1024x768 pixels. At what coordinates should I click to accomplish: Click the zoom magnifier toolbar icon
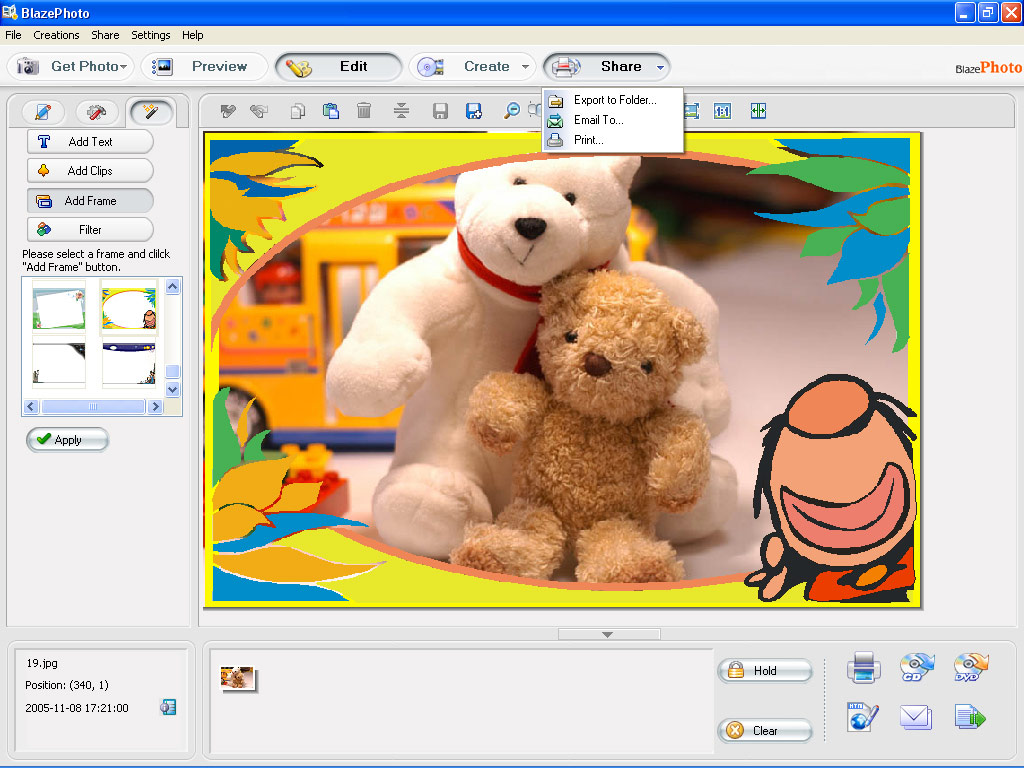click(511, 111)
